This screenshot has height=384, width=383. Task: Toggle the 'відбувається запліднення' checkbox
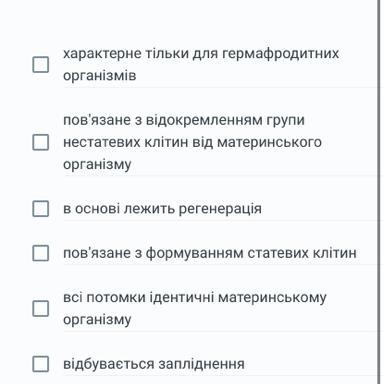pyautogui.click(x=41, y=364)
